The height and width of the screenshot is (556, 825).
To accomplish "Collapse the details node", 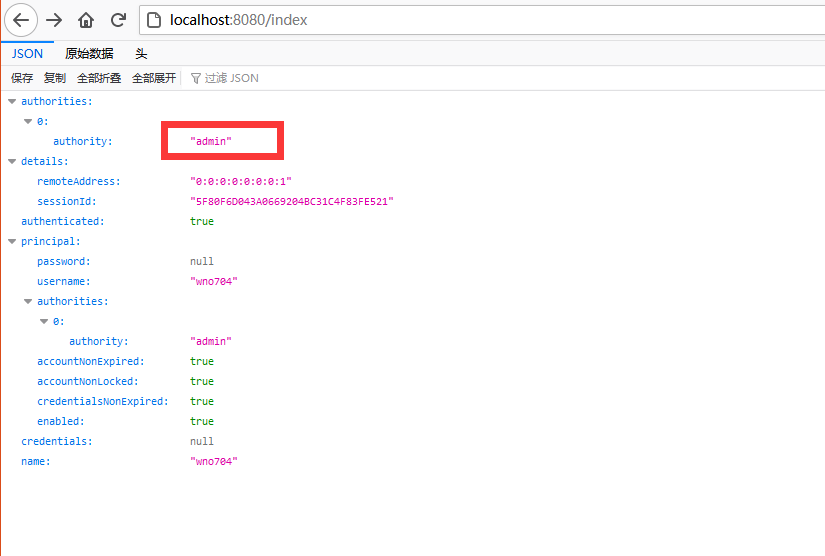I will (x=12, y=161).
